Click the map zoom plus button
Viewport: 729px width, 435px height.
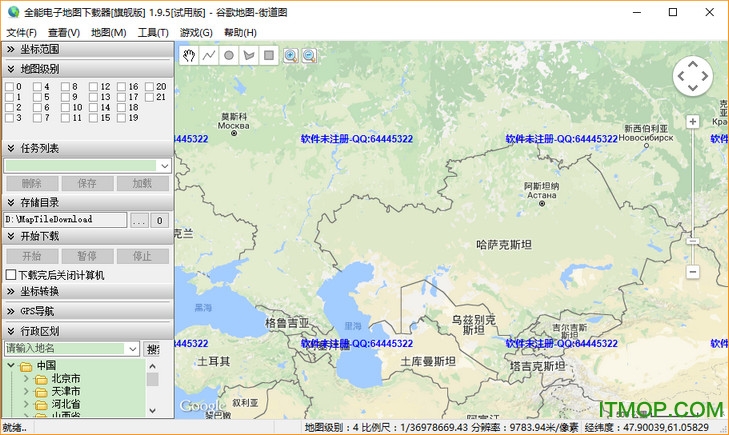coord(693,122)
